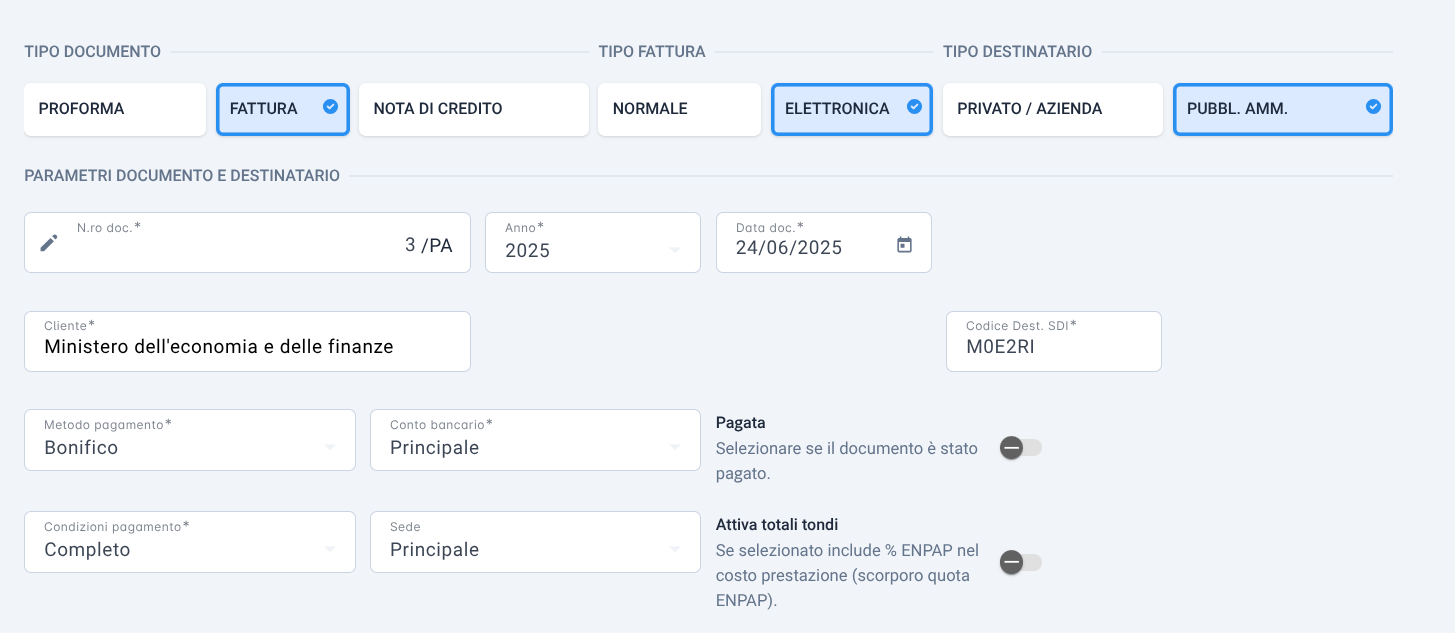The height and width of the screenshot is (633, 1455).
Task: Click the 'TIPO DOCUMENTO' heading
Action: tap(93, 52)
